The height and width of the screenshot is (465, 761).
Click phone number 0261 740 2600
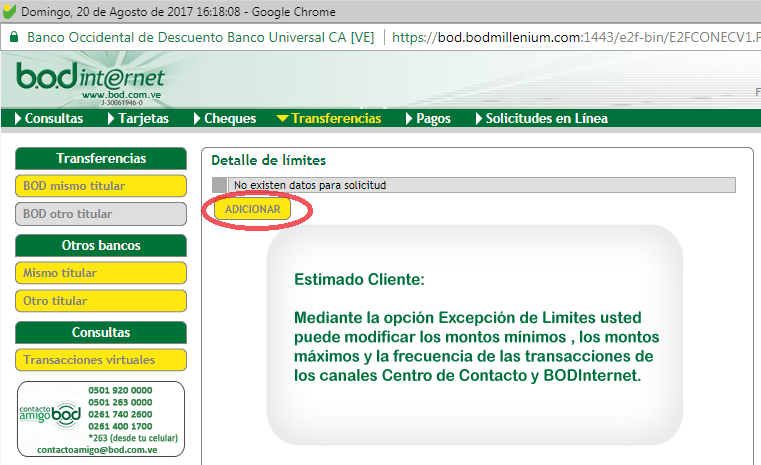[120, 414]
